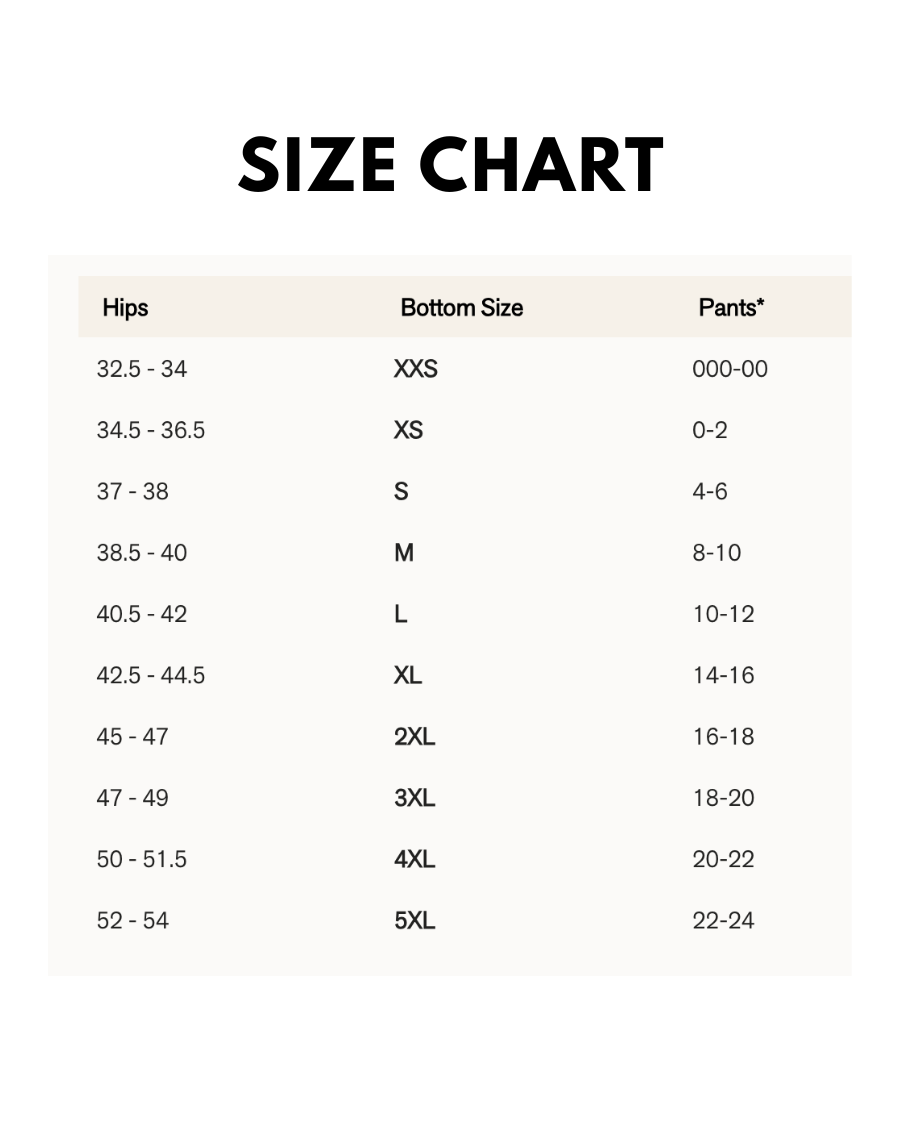
Task: Select hips range 52 - 54
Action: click(x=132, y=921)
